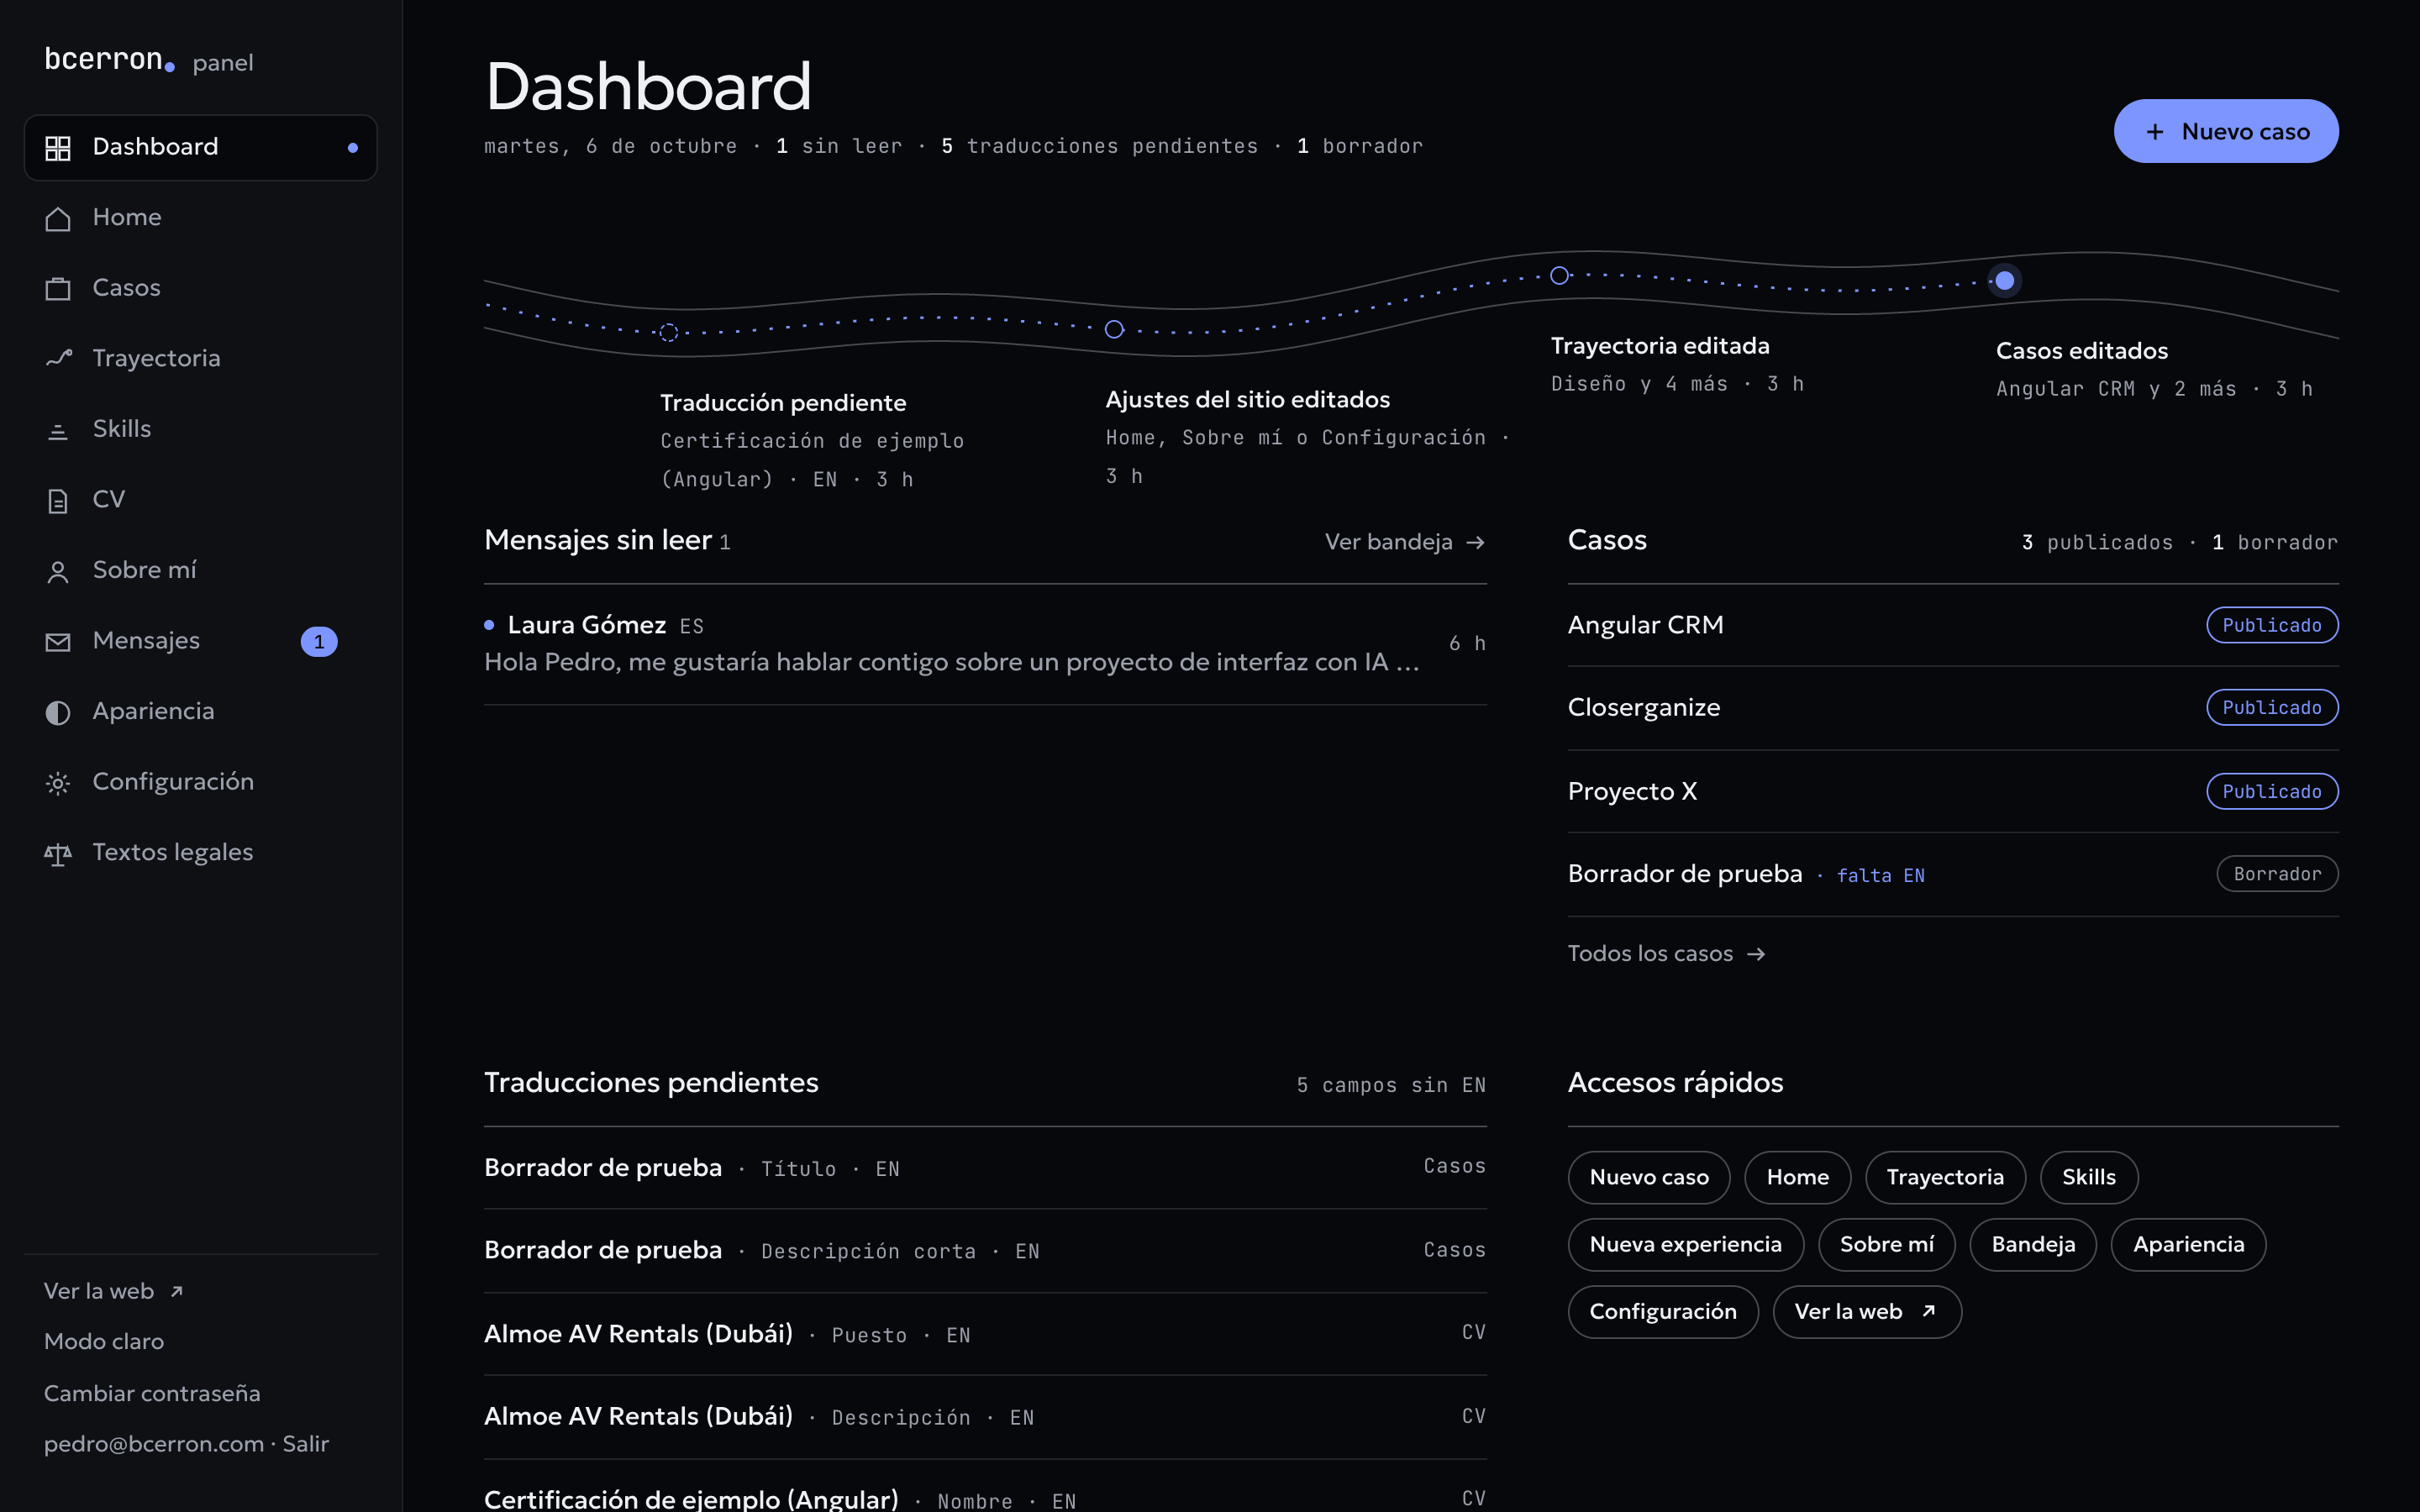Click the arrow next to Ver bandeja
The width and height of the screenshot is (2420, 1512).
1475,542
